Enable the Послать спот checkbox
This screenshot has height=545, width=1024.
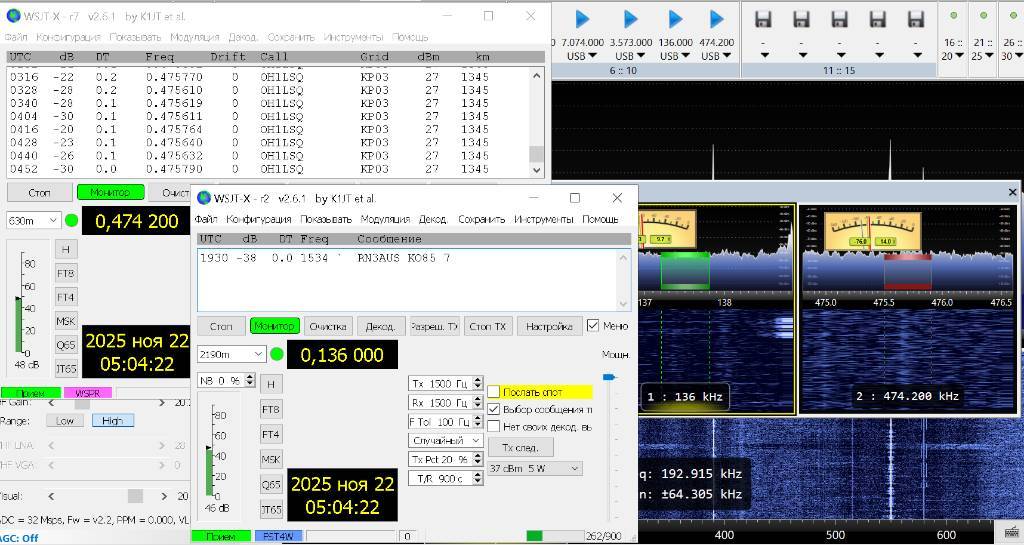[x=494, y=392]
